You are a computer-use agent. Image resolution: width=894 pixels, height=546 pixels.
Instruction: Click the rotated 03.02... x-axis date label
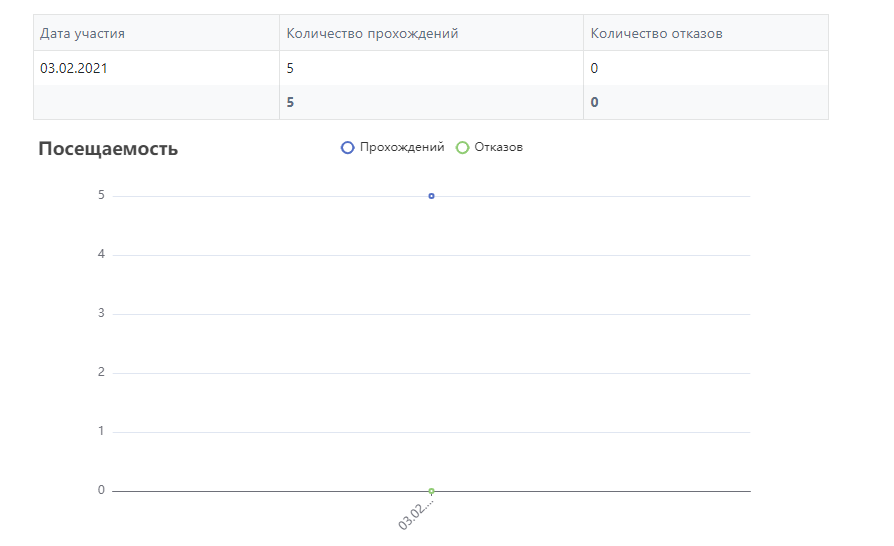pos(417,511)
